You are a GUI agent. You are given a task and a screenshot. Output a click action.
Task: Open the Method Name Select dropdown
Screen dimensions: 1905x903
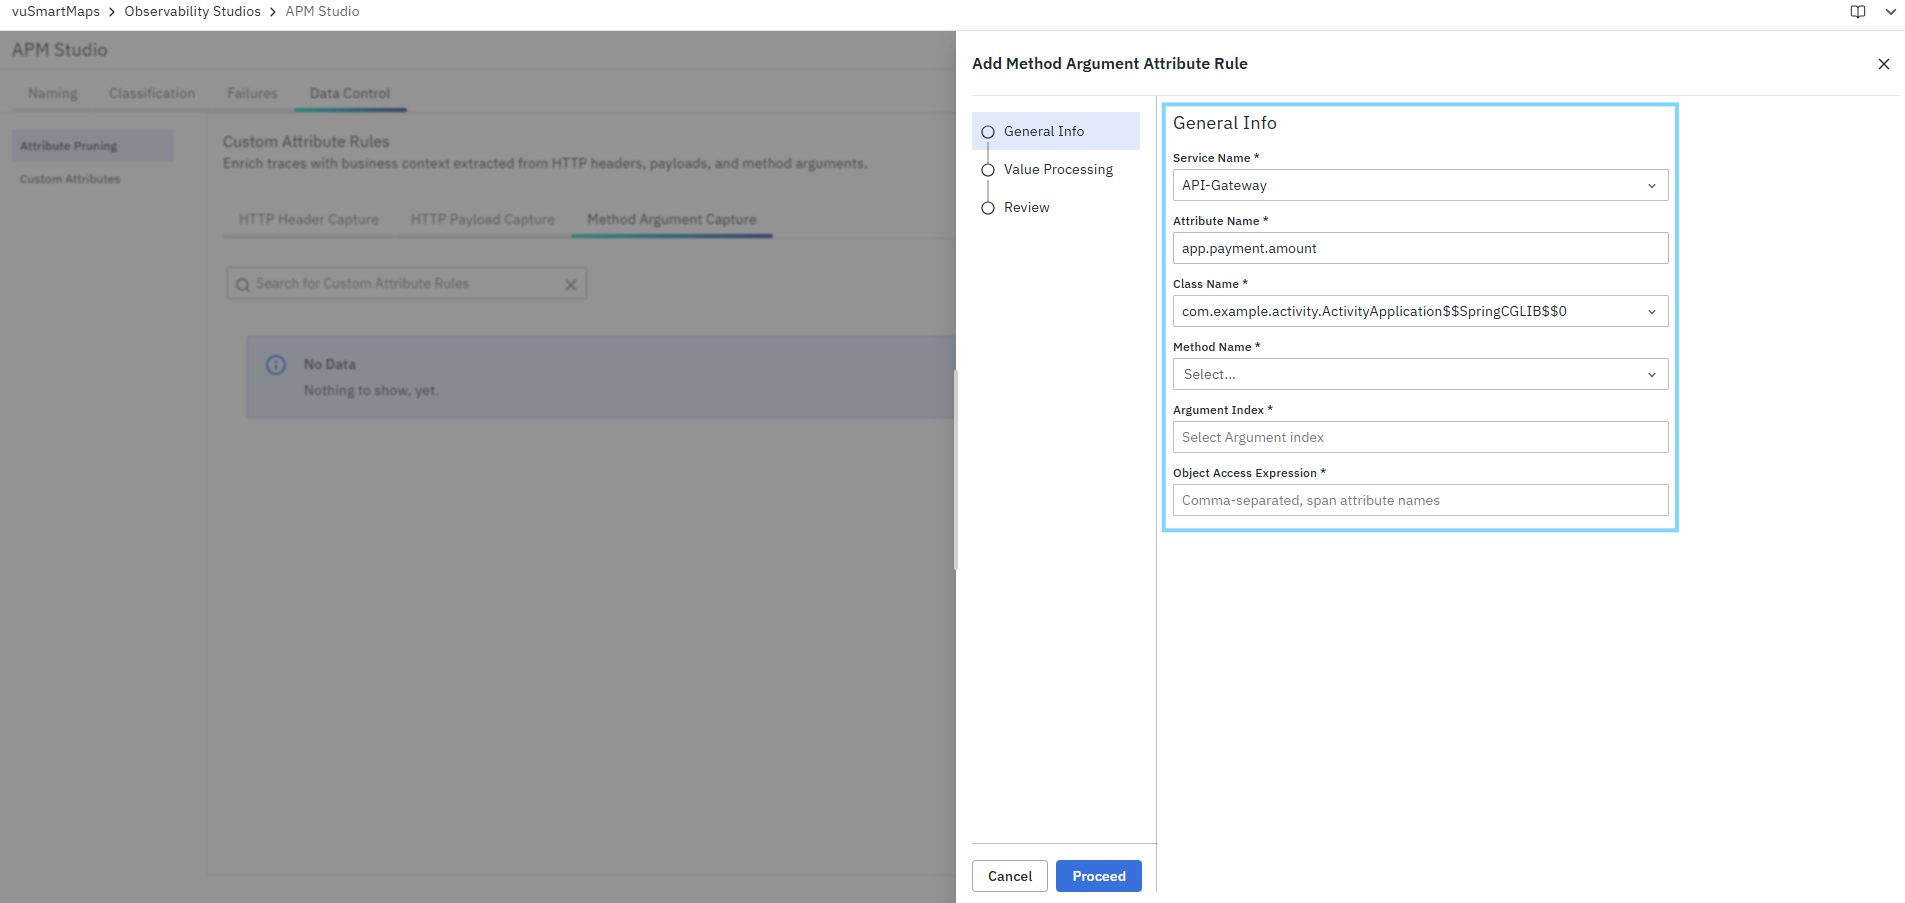click(1420, 374)
